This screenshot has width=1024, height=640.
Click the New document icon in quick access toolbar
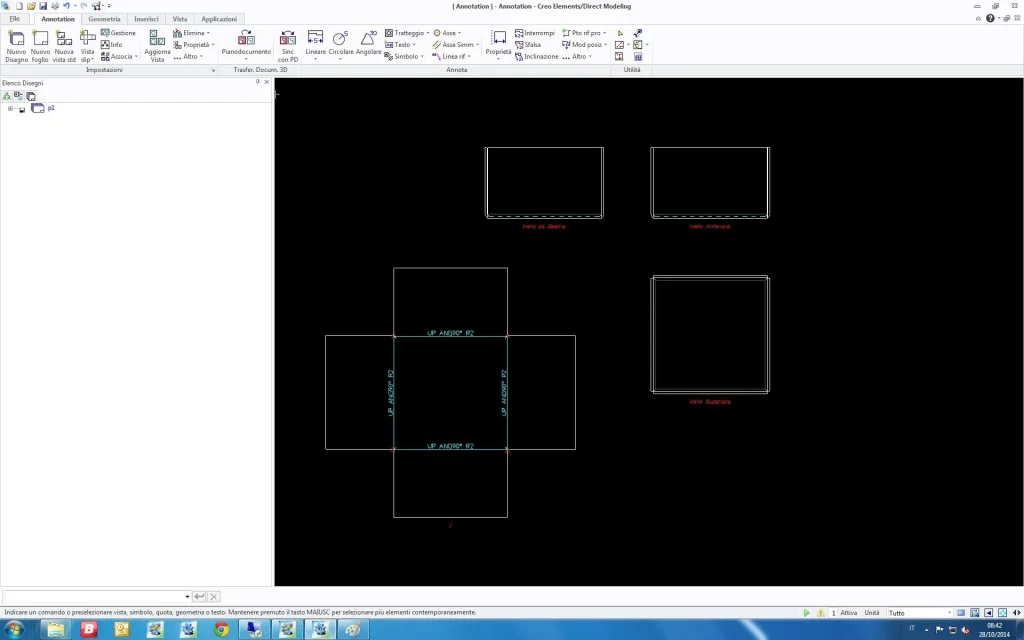[x=19, y=6]
